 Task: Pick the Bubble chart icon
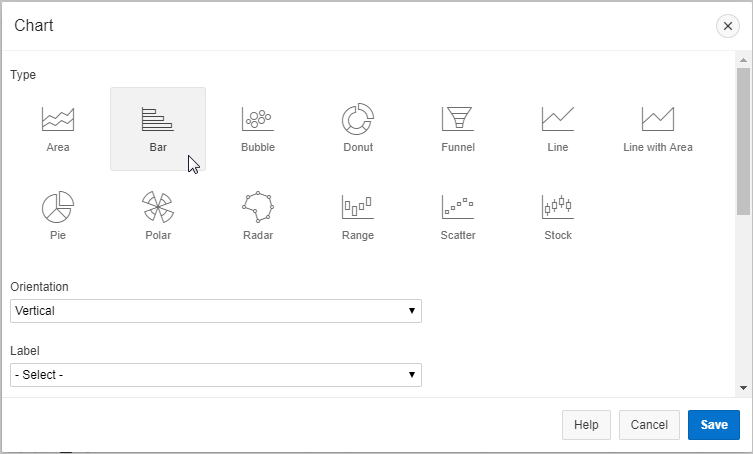258,128
